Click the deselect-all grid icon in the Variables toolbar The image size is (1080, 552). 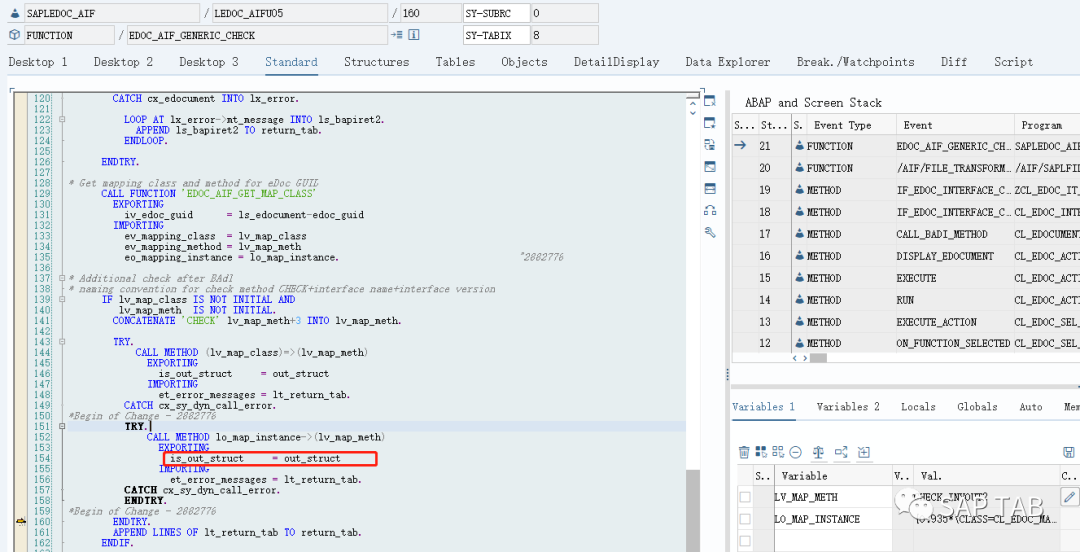click(x=778, y=452)
